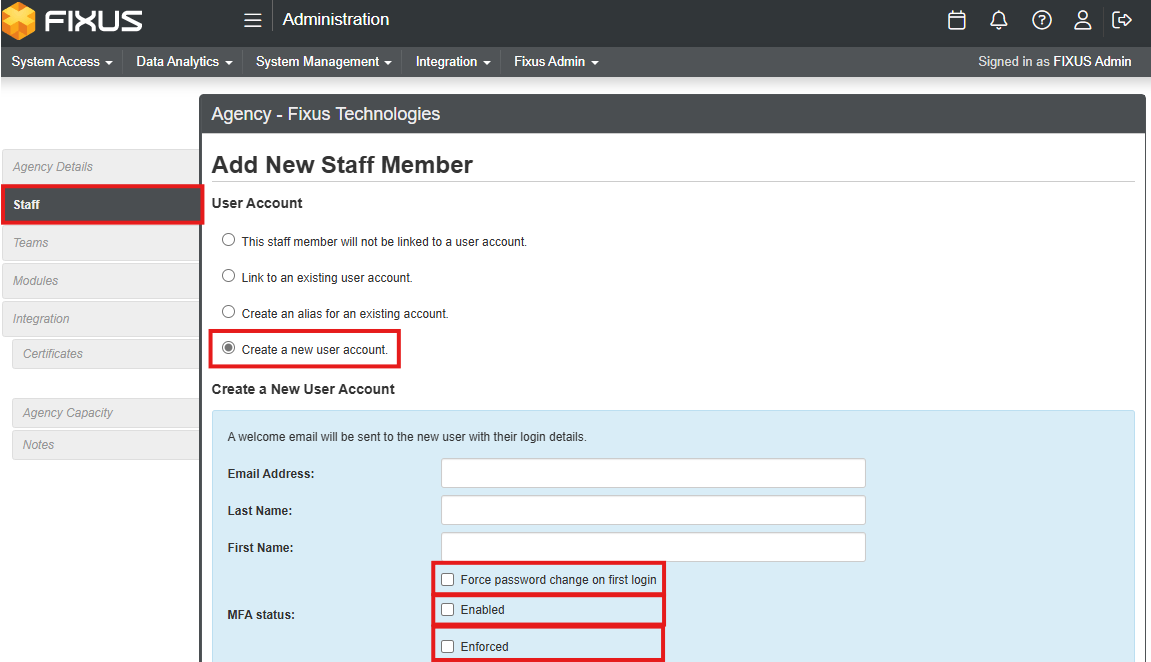Open the System Access dropdown menu
1151x662 pixels.
pyautogui.click(x=56, y=61)
